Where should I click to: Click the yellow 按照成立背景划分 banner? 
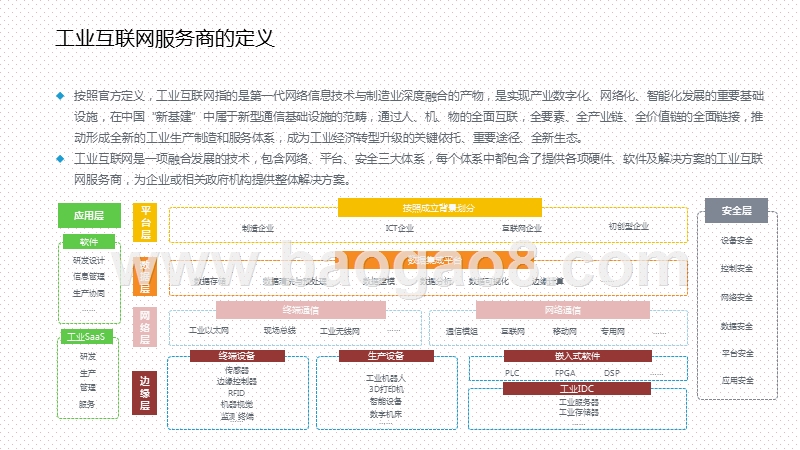(x=439, y=208)
